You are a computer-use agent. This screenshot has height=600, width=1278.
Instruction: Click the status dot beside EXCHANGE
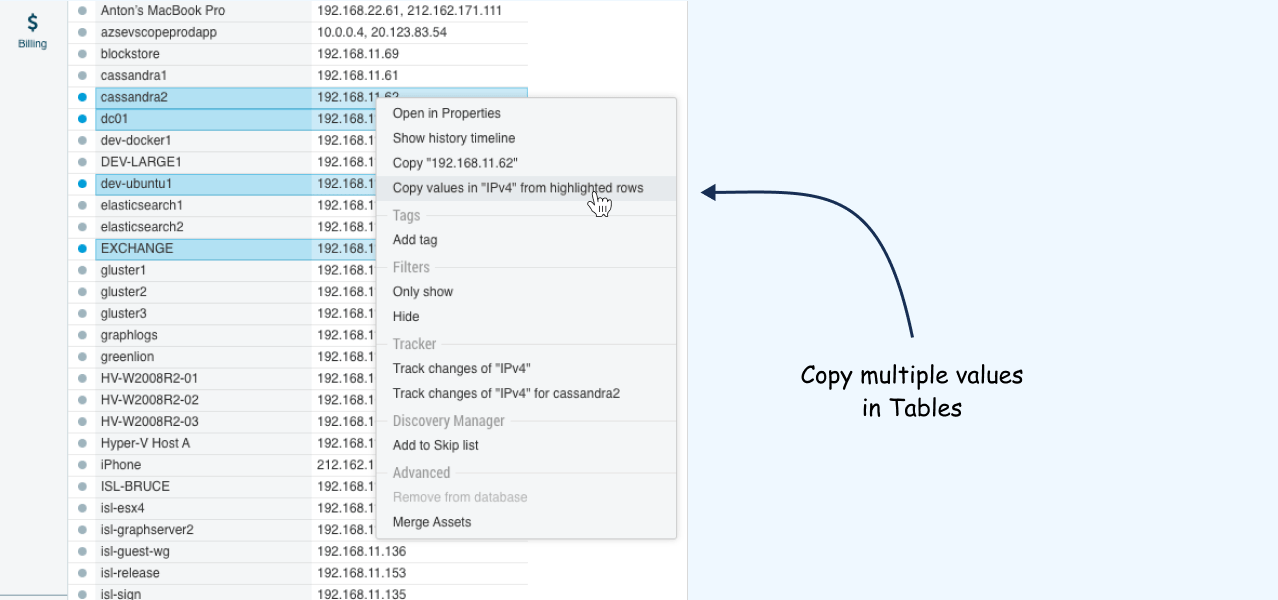[x=82, y=248]
